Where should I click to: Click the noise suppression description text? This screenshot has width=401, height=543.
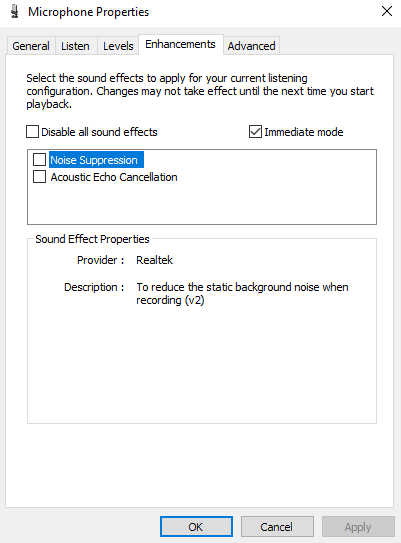click(242, 293)
